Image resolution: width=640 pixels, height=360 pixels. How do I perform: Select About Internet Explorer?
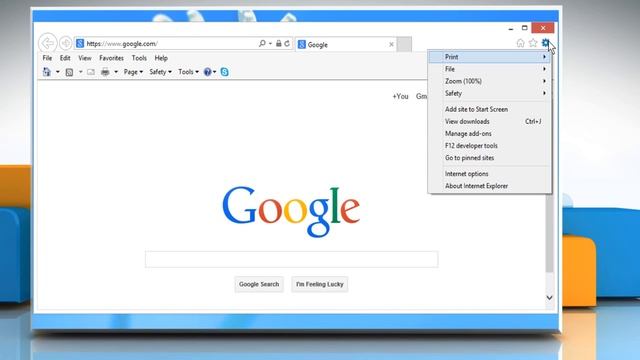[x=490, y=186]
